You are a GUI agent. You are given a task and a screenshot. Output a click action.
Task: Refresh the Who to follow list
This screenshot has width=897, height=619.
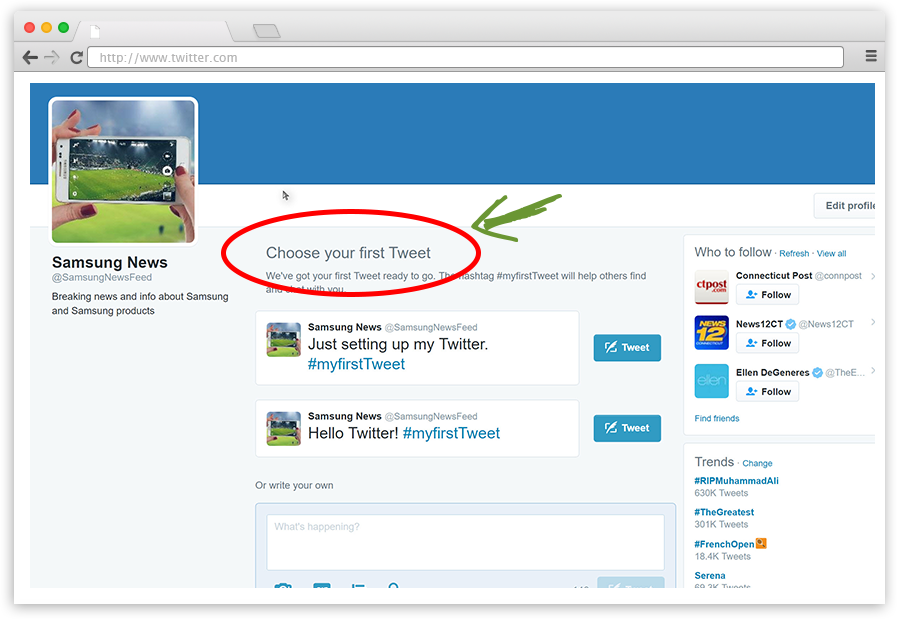pyautogui.click(x=794, y=253)
